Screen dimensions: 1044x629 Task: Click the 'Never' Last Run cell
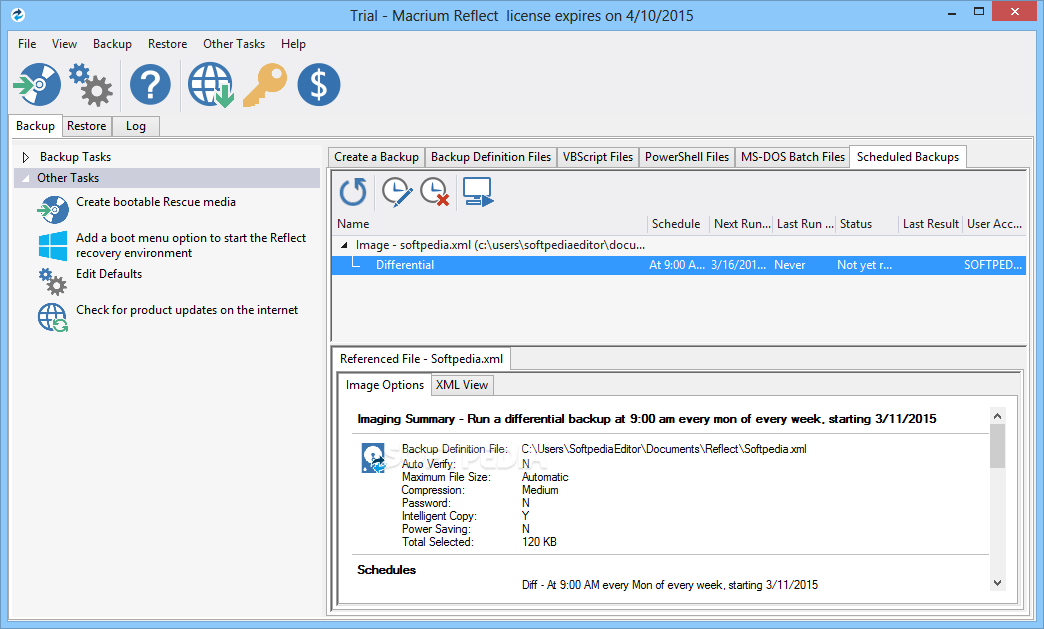[x=790, y=265]
